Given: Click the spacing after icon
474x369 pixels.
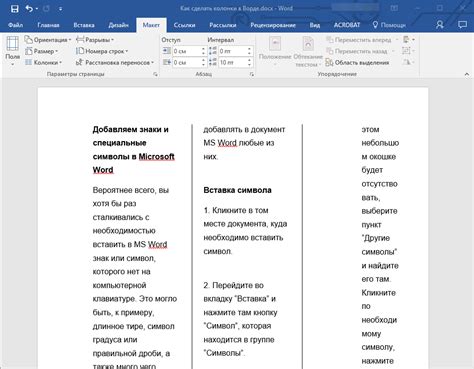Looking at the screenshot, I should 212,62.
